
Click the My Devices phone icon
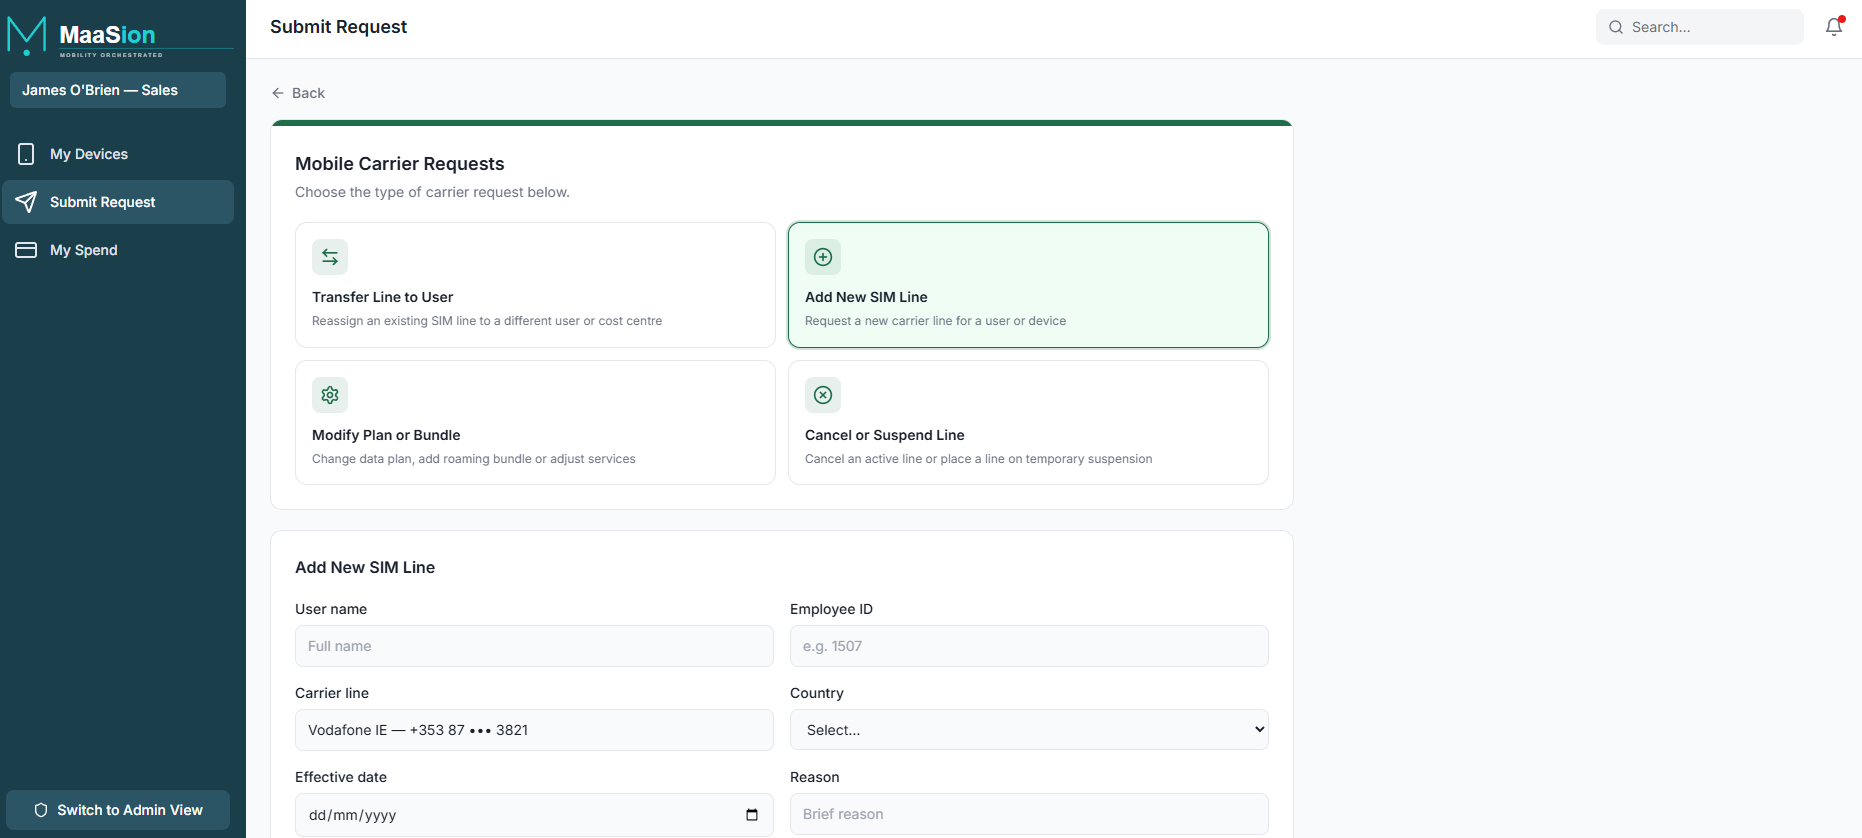pos(26,154)
